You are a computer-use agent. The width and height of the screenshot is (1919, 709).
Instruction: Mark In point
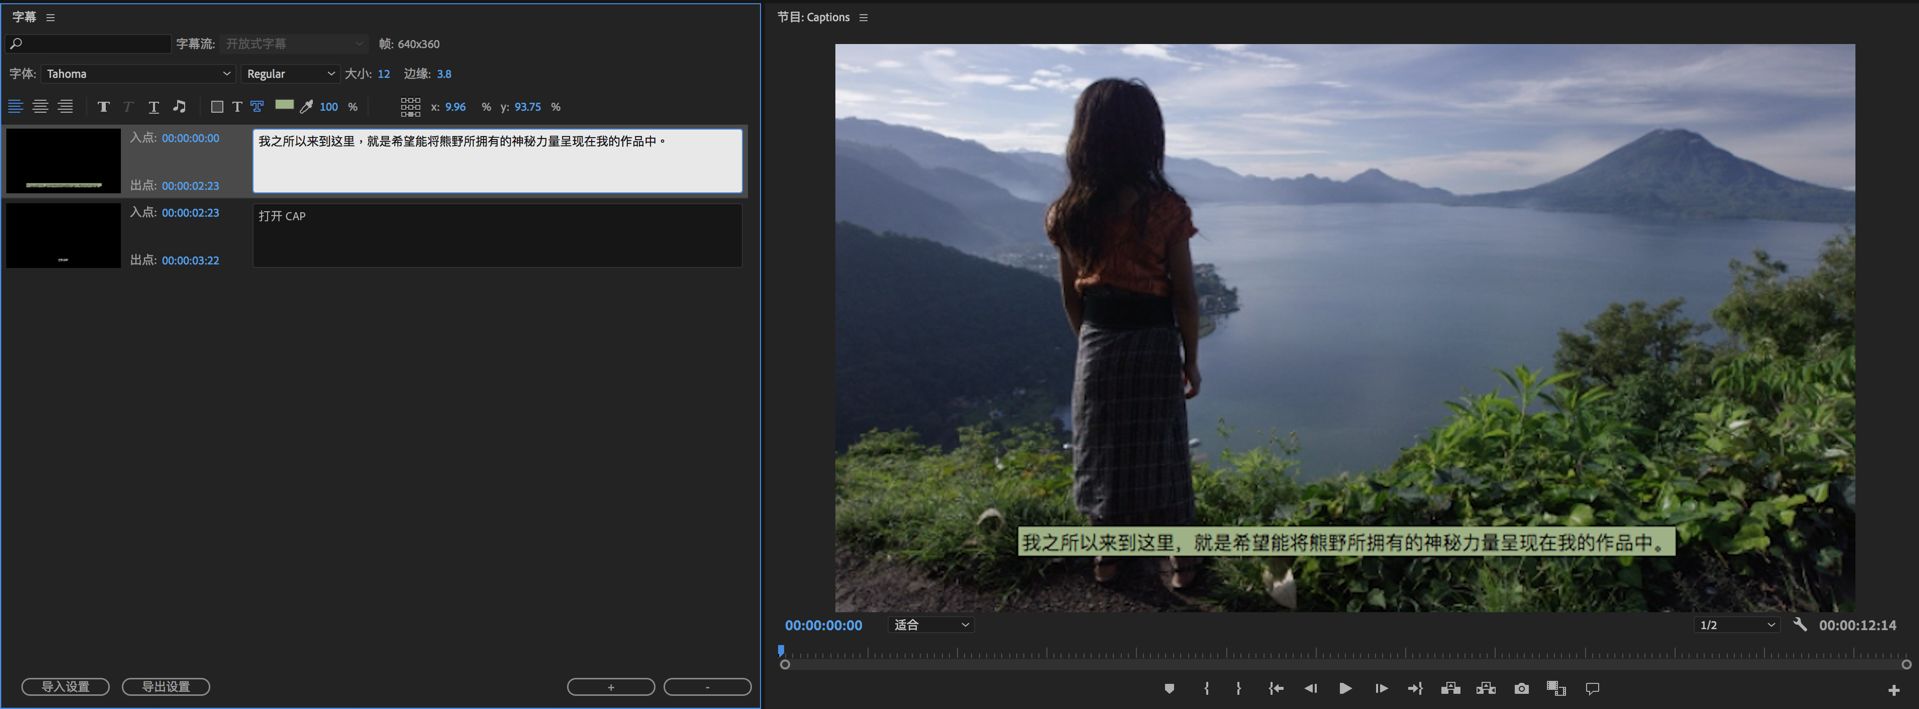pos(1207,689)
